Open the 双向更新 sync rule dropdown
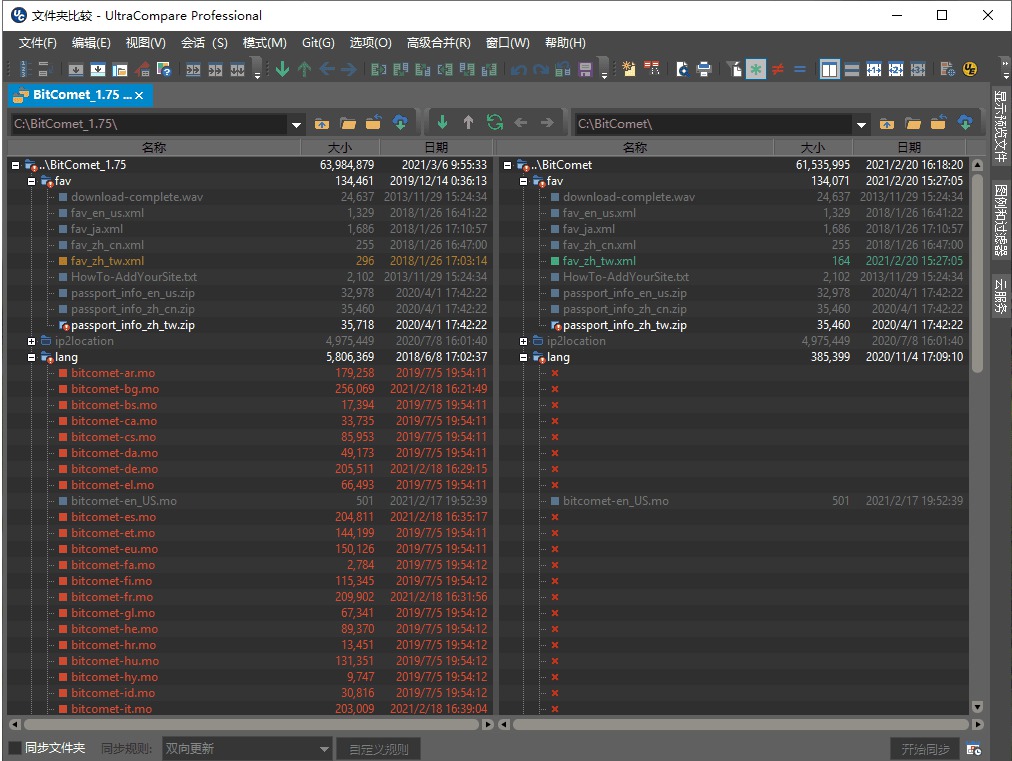1012x761 pixels. coord(247,749)
